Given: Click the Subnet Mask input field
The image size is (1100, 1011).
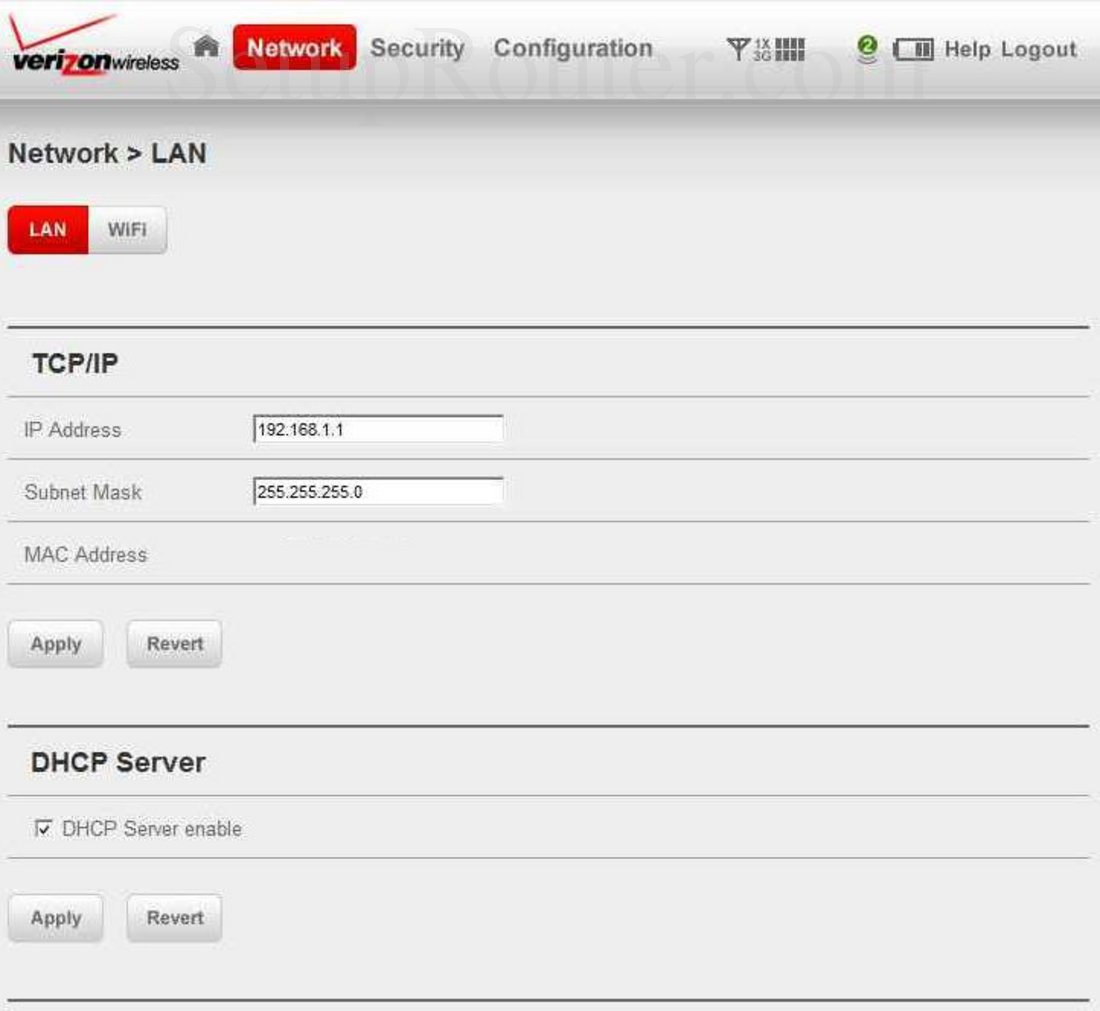Looking at the screenshot, I should (378, 491).
